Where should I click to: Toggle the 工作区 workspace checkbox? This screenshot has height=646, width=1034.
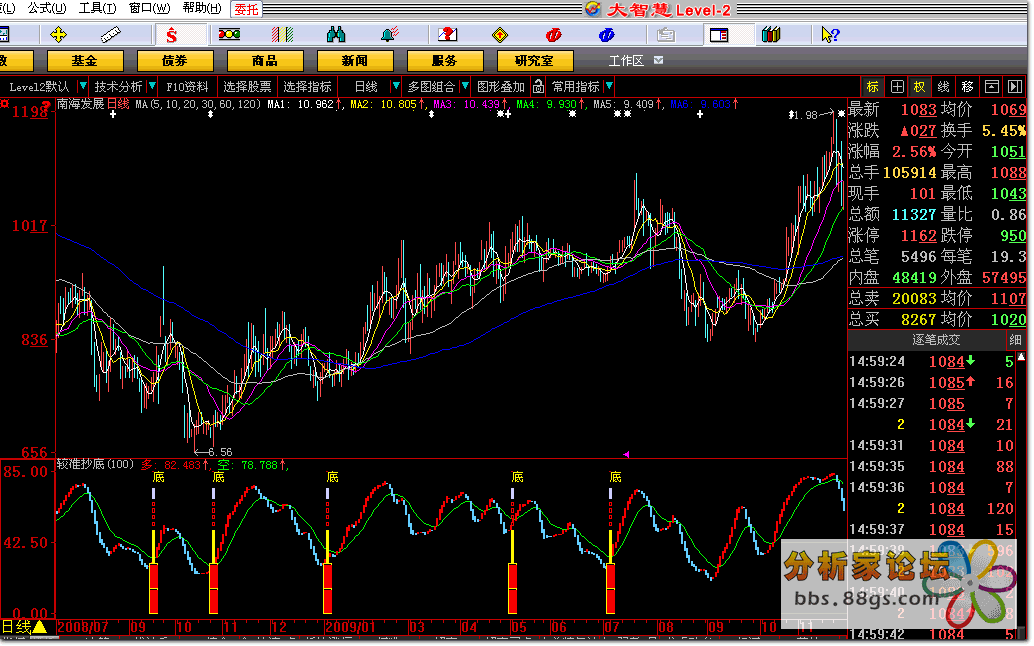658,61
